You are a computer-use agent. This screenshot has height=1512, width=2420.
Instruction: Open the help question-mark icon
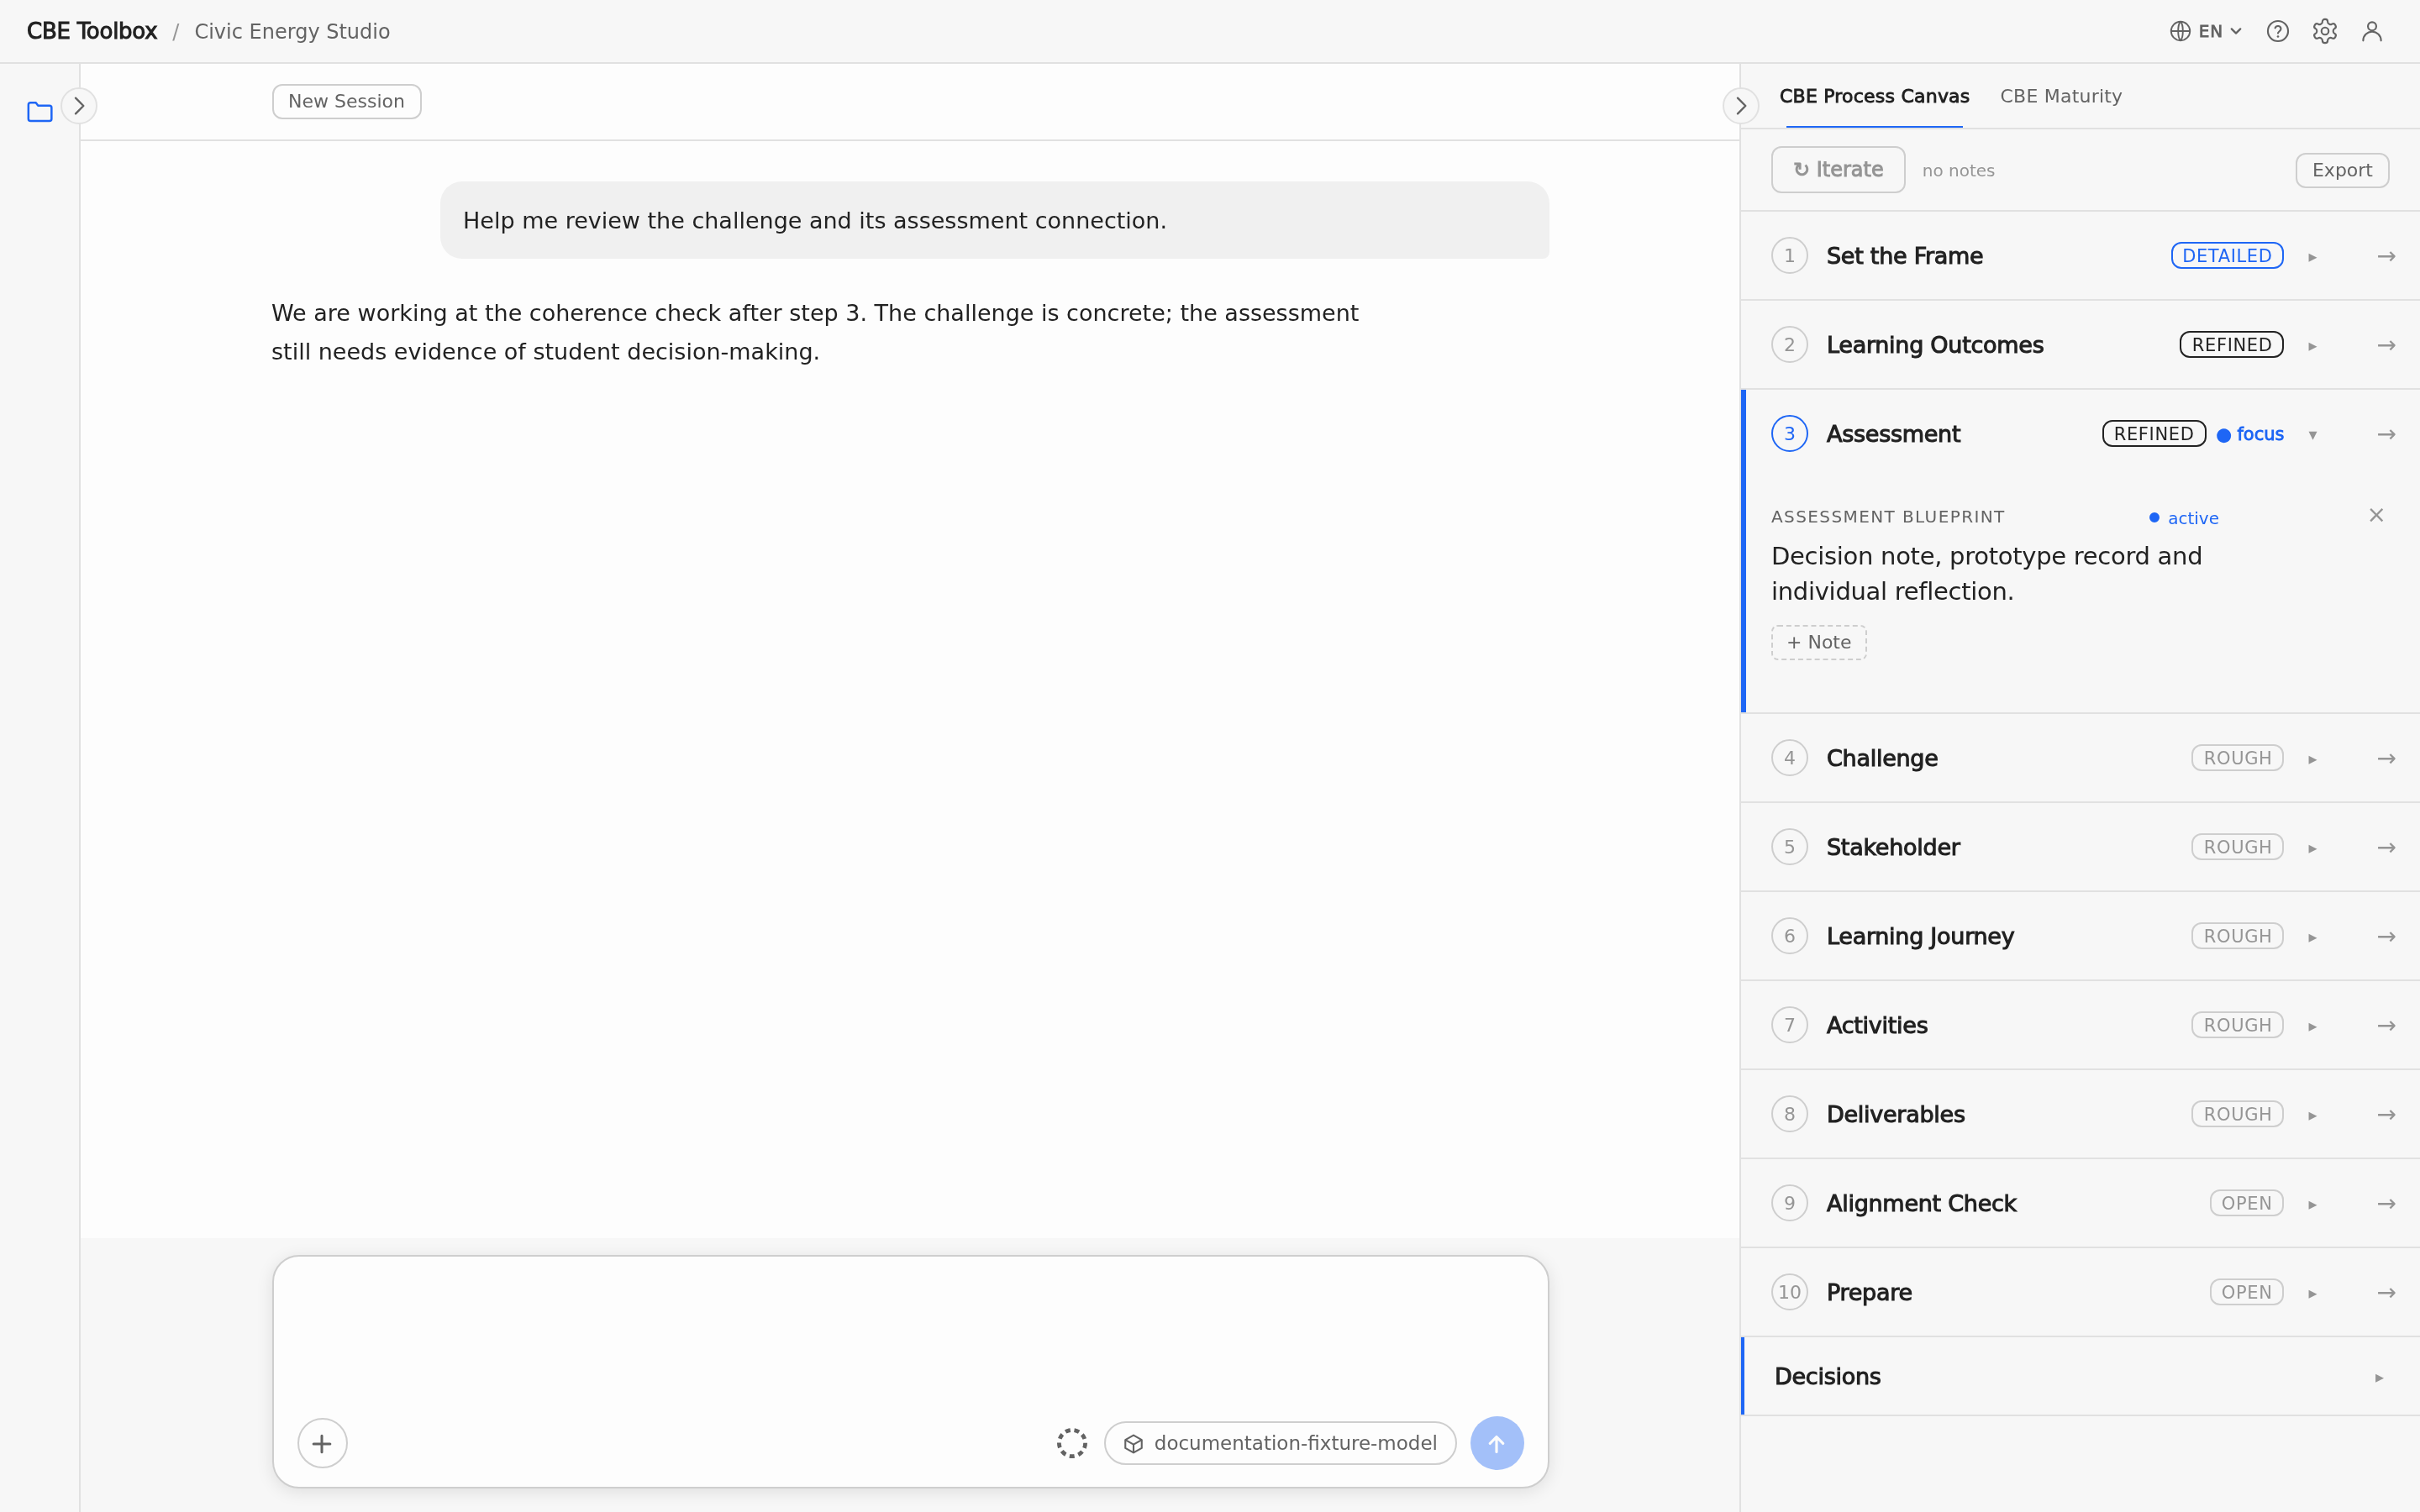click(x=2277, y=31)
